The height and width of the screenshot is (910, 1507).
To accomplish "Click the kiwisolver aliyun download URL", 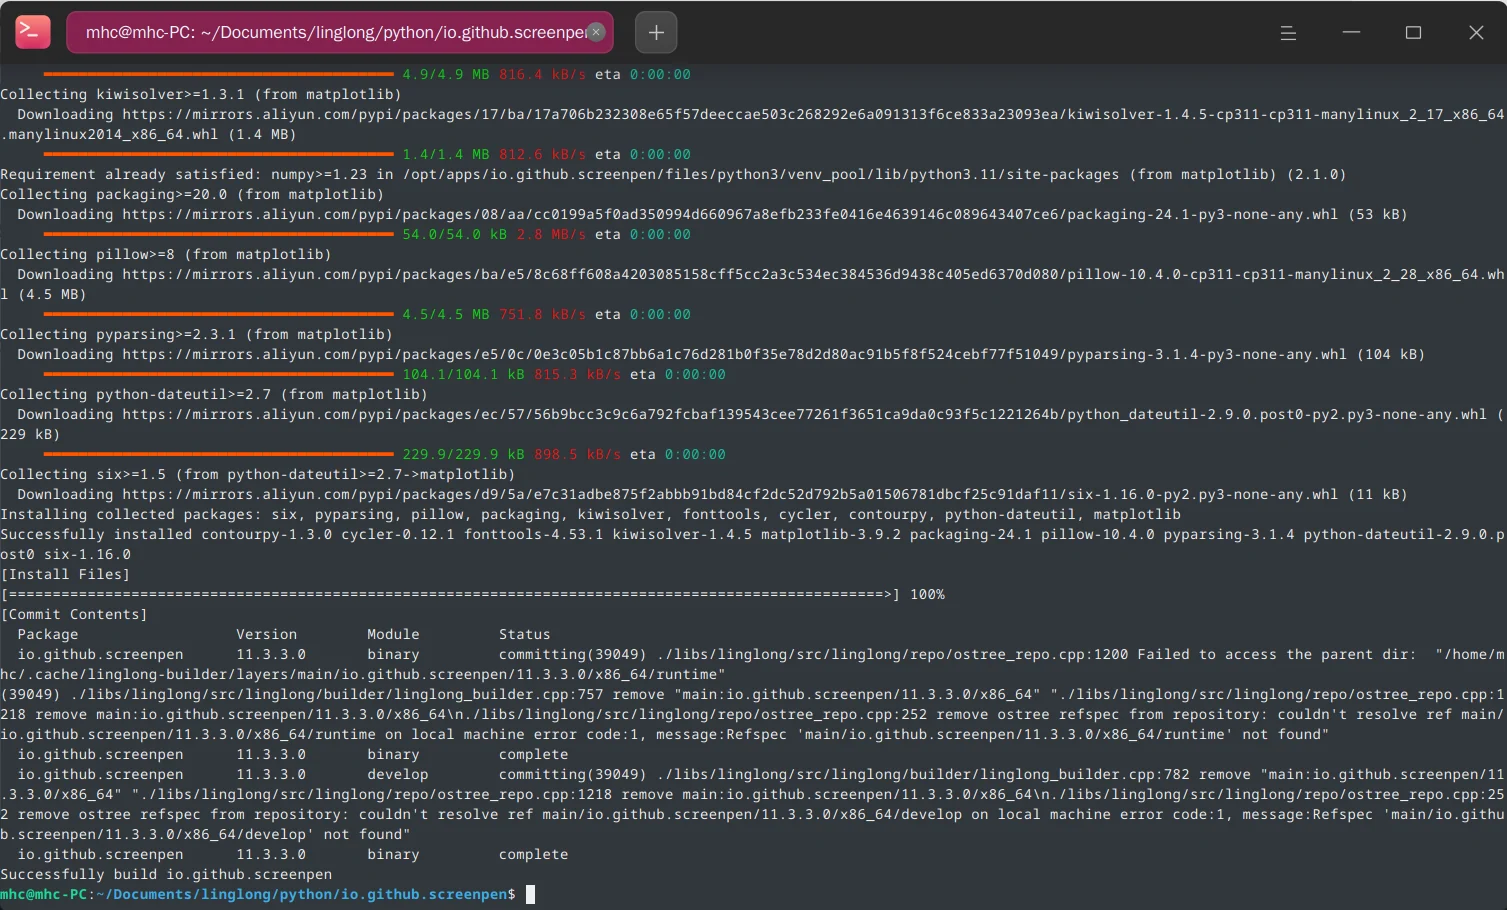I will [x=754, y=124].
